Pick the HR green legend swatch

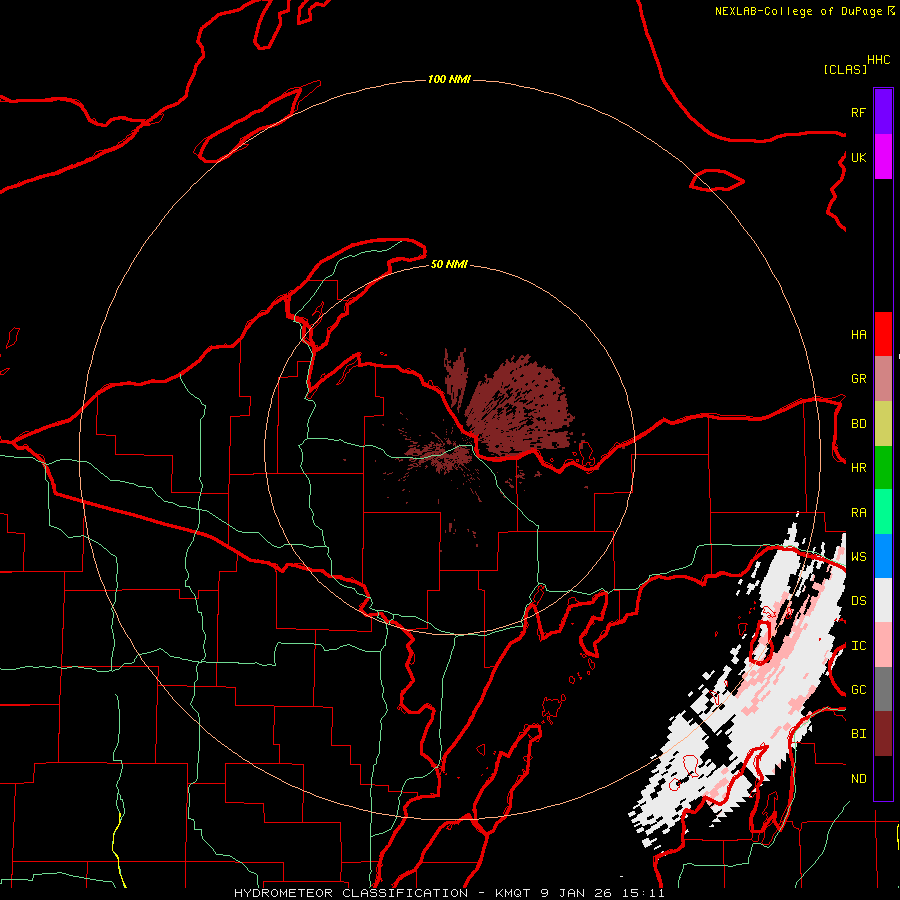click(883, 468)
